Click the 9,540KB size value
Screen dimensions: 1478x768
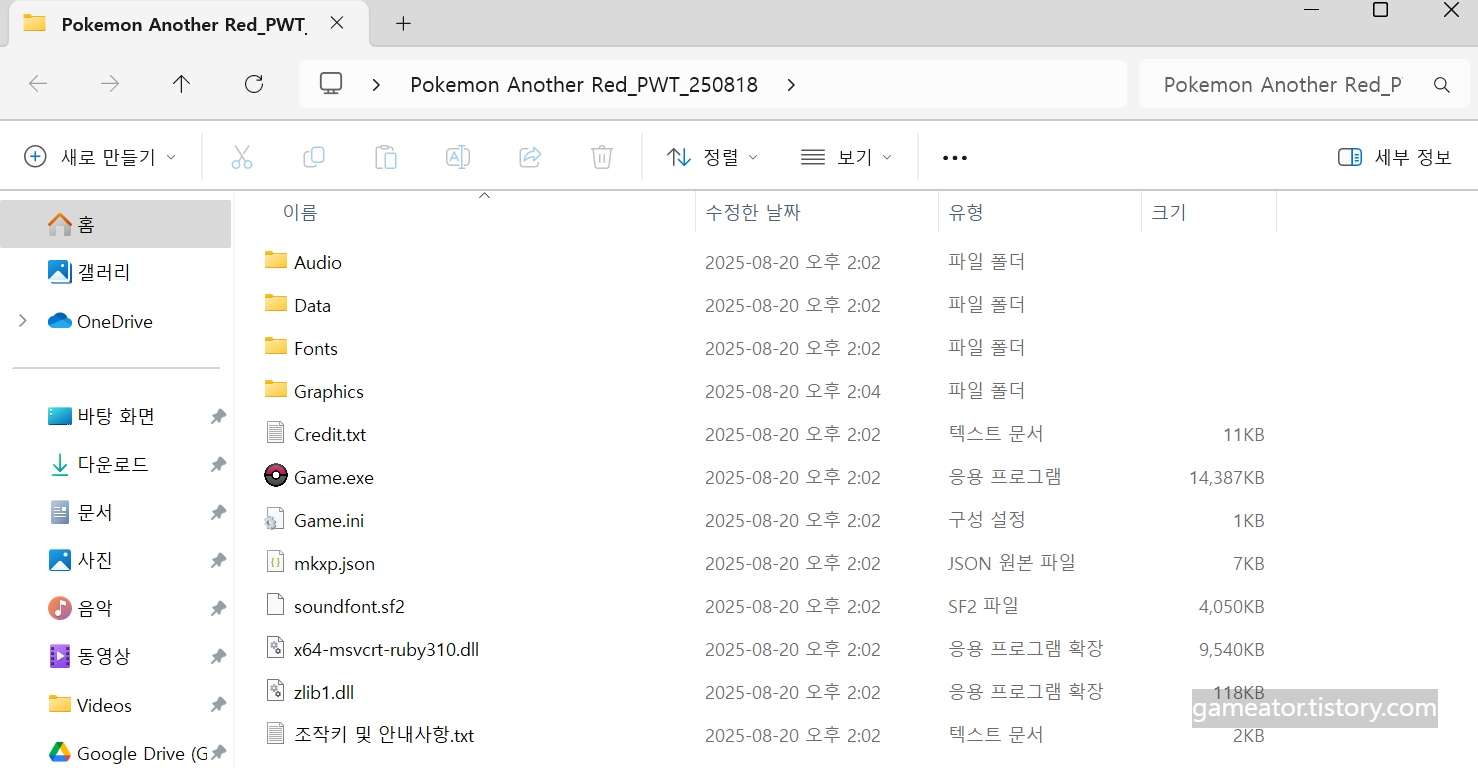click(x=1232, y=650)
